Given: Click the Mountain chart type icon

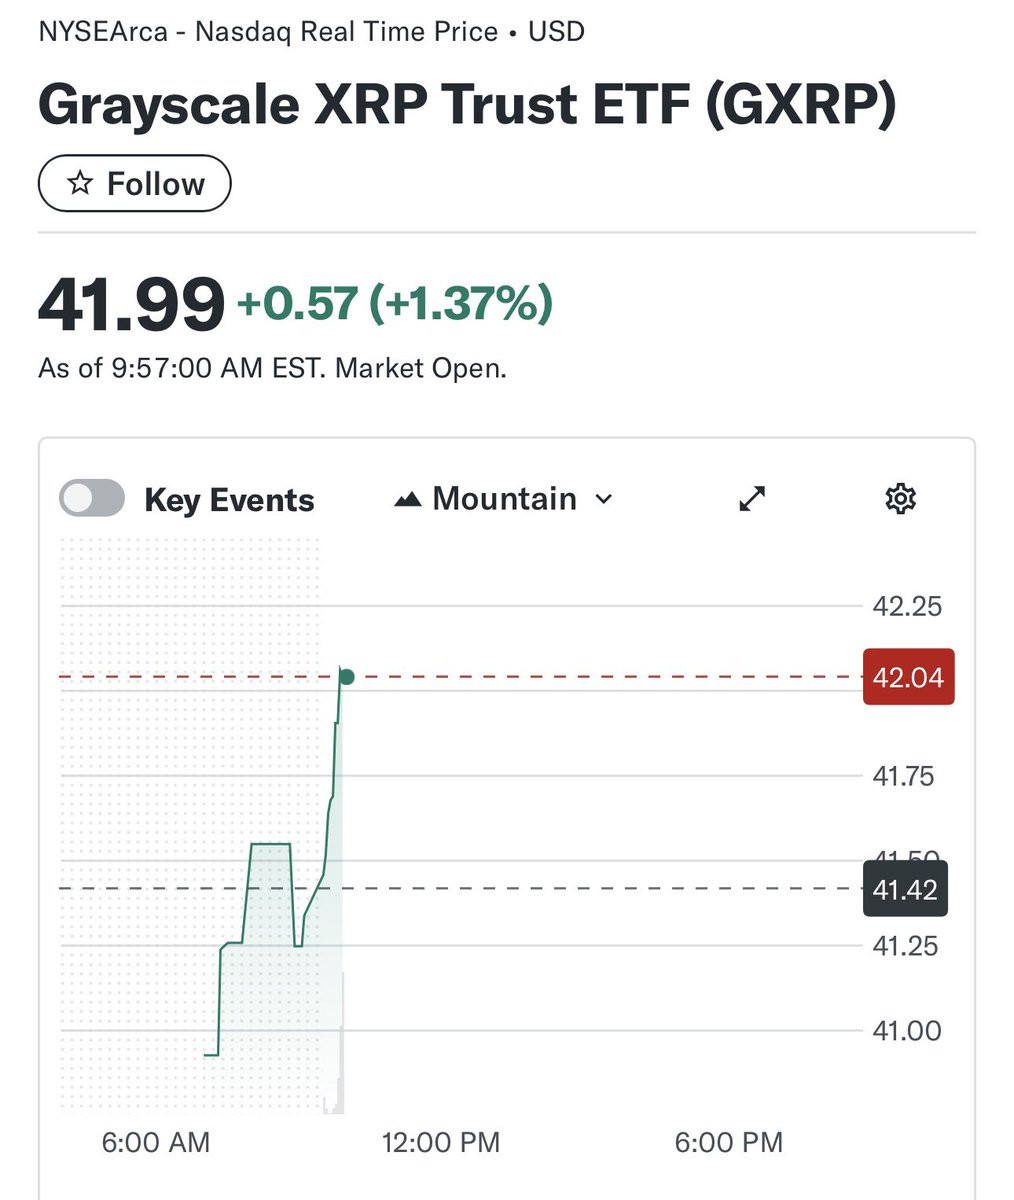Looking at the screenshot, I should click(408, 499).
